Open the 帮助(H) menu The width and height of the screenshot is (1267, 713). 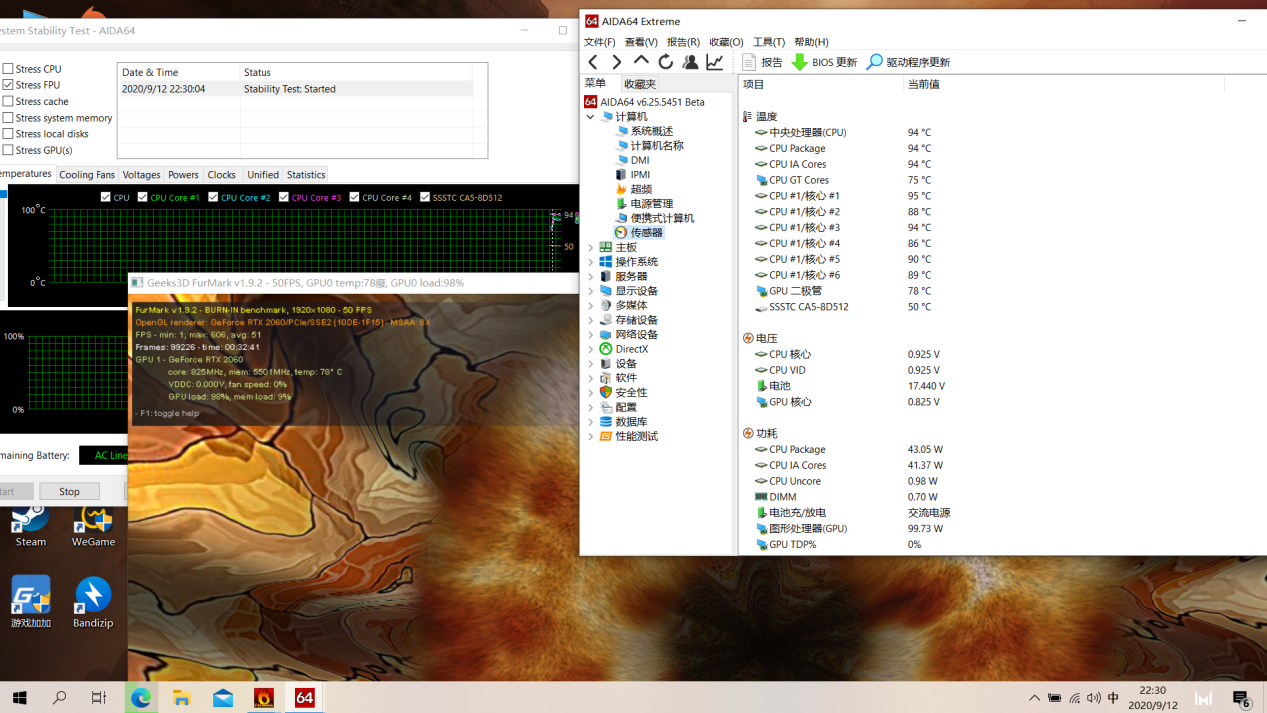coord(811,42)
